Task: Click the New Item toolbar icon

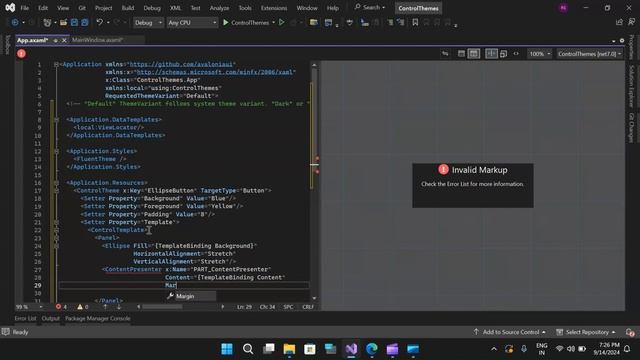Action: (47, 23)
